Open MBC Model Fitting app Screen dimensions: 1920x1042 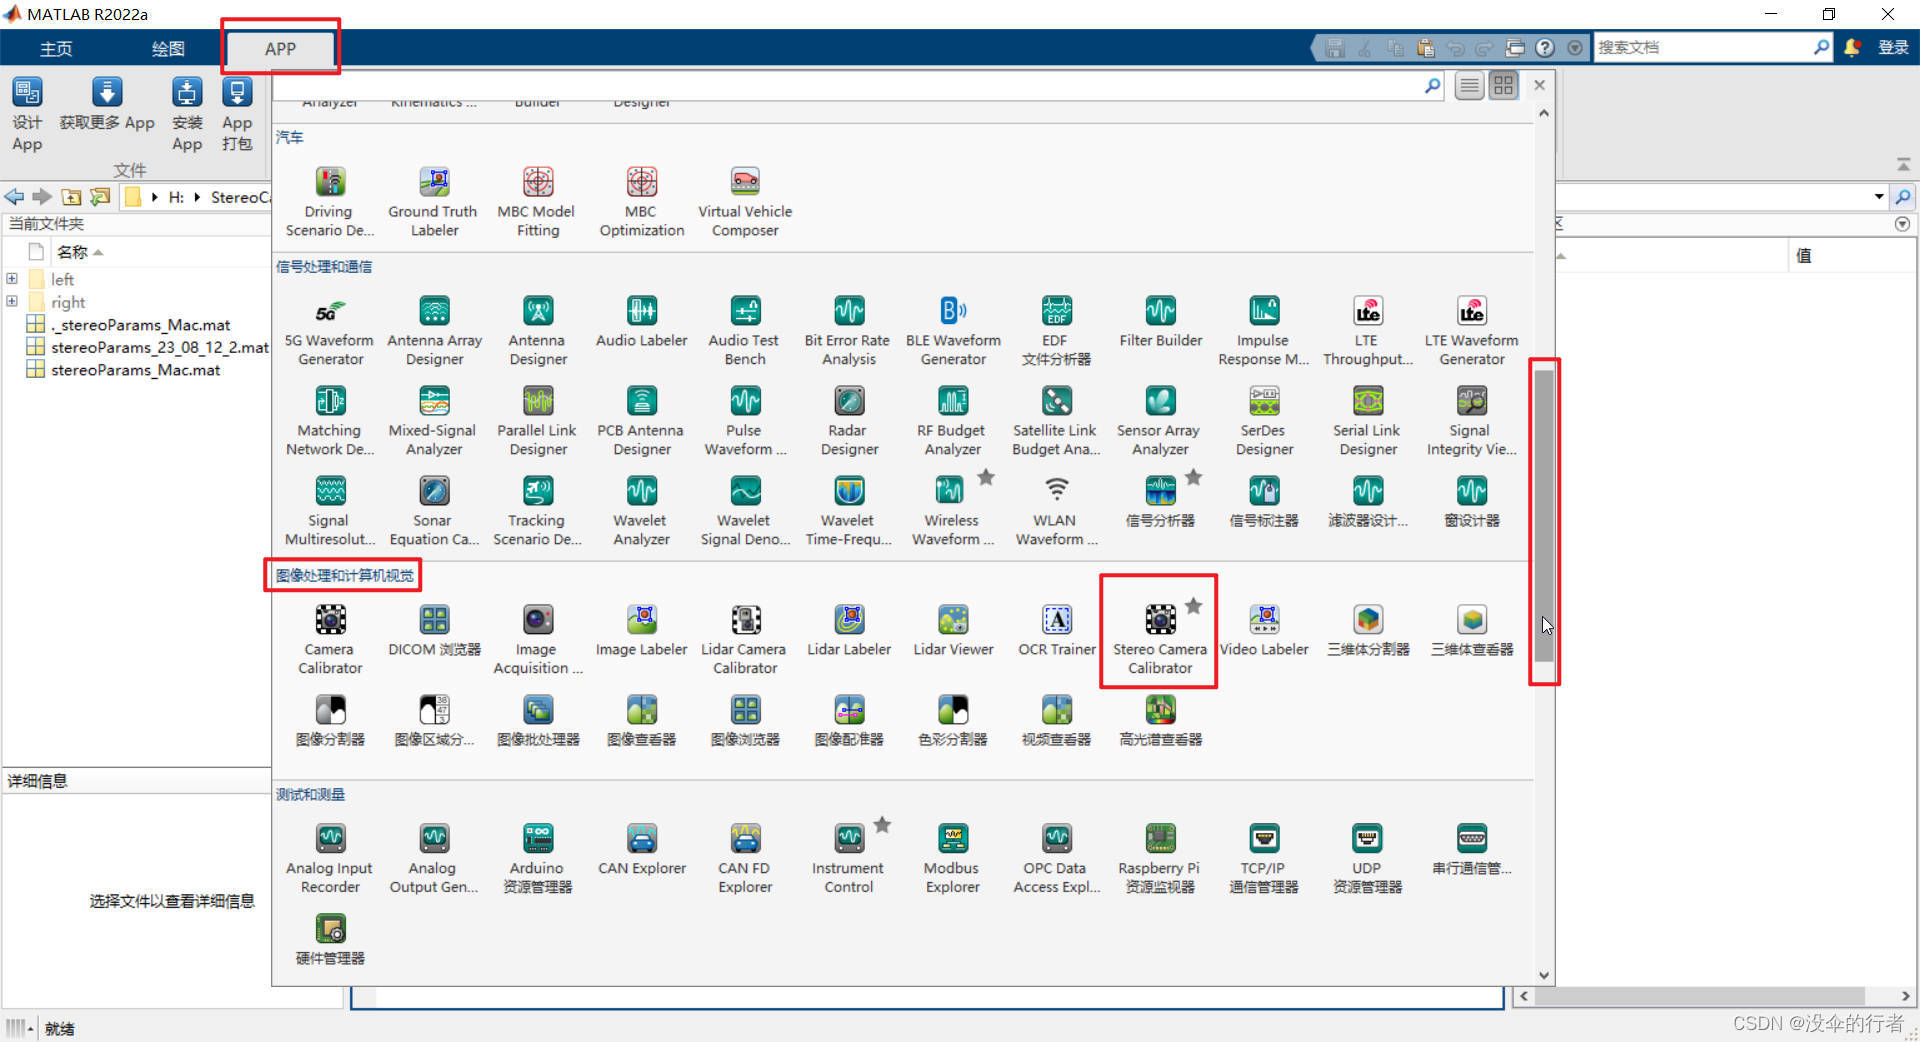point(537,202)
